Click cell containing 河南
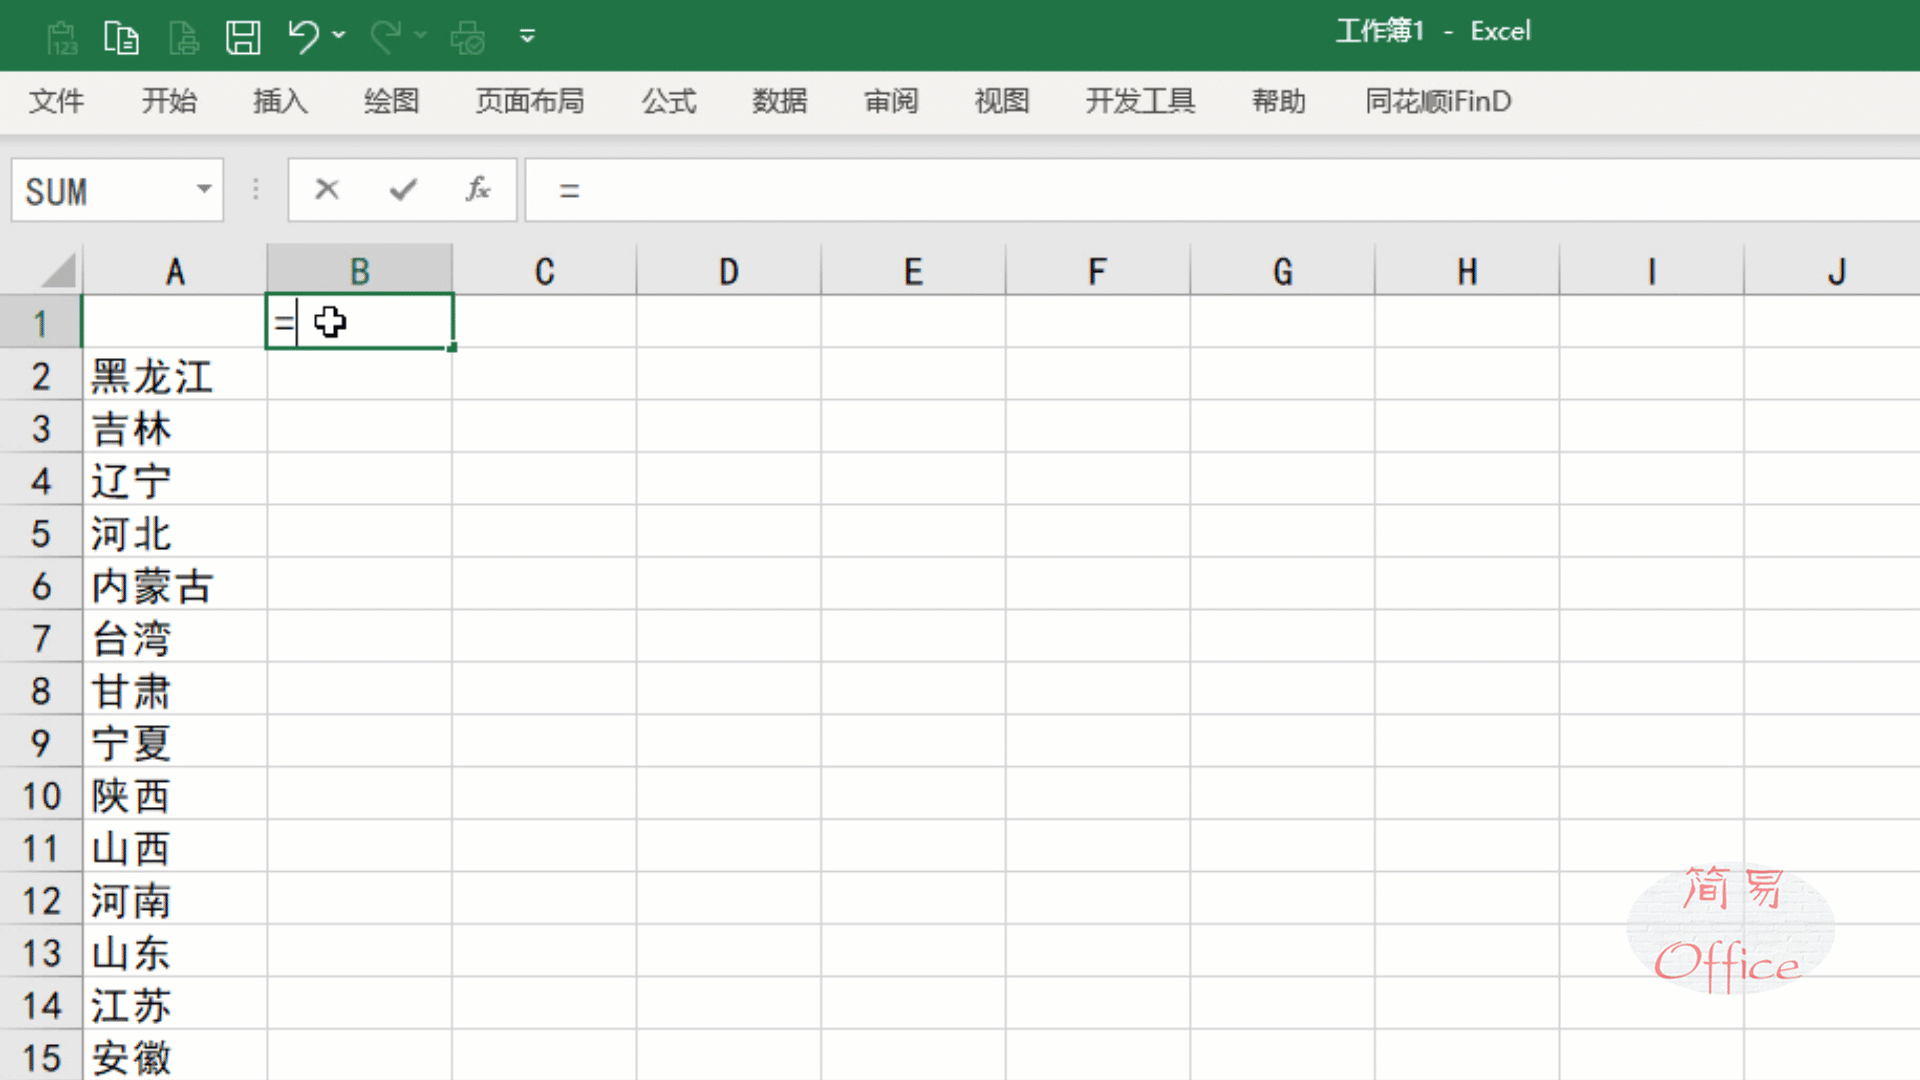This screenshot has width=1920, height=1080. click(175, 899)
